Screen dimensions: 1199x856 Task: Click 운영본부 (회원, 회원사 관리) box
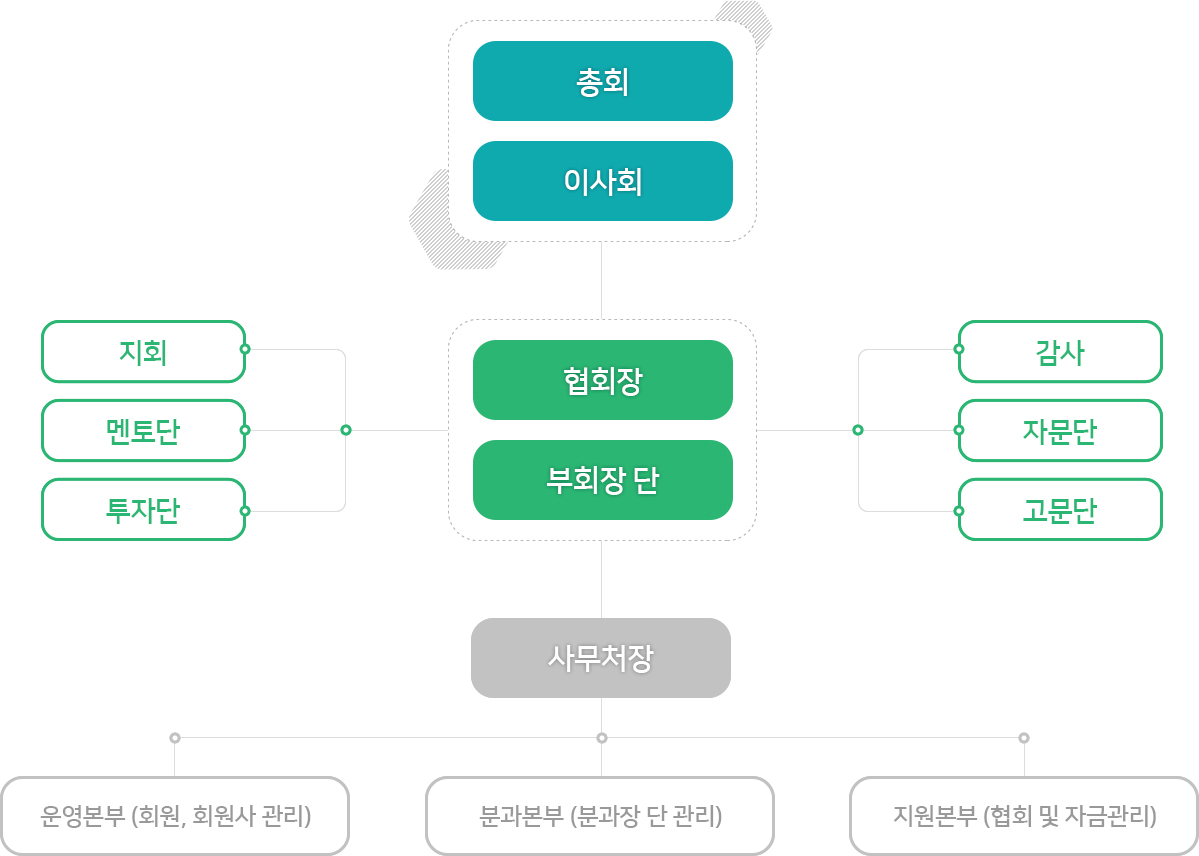[x=175, y=816]
